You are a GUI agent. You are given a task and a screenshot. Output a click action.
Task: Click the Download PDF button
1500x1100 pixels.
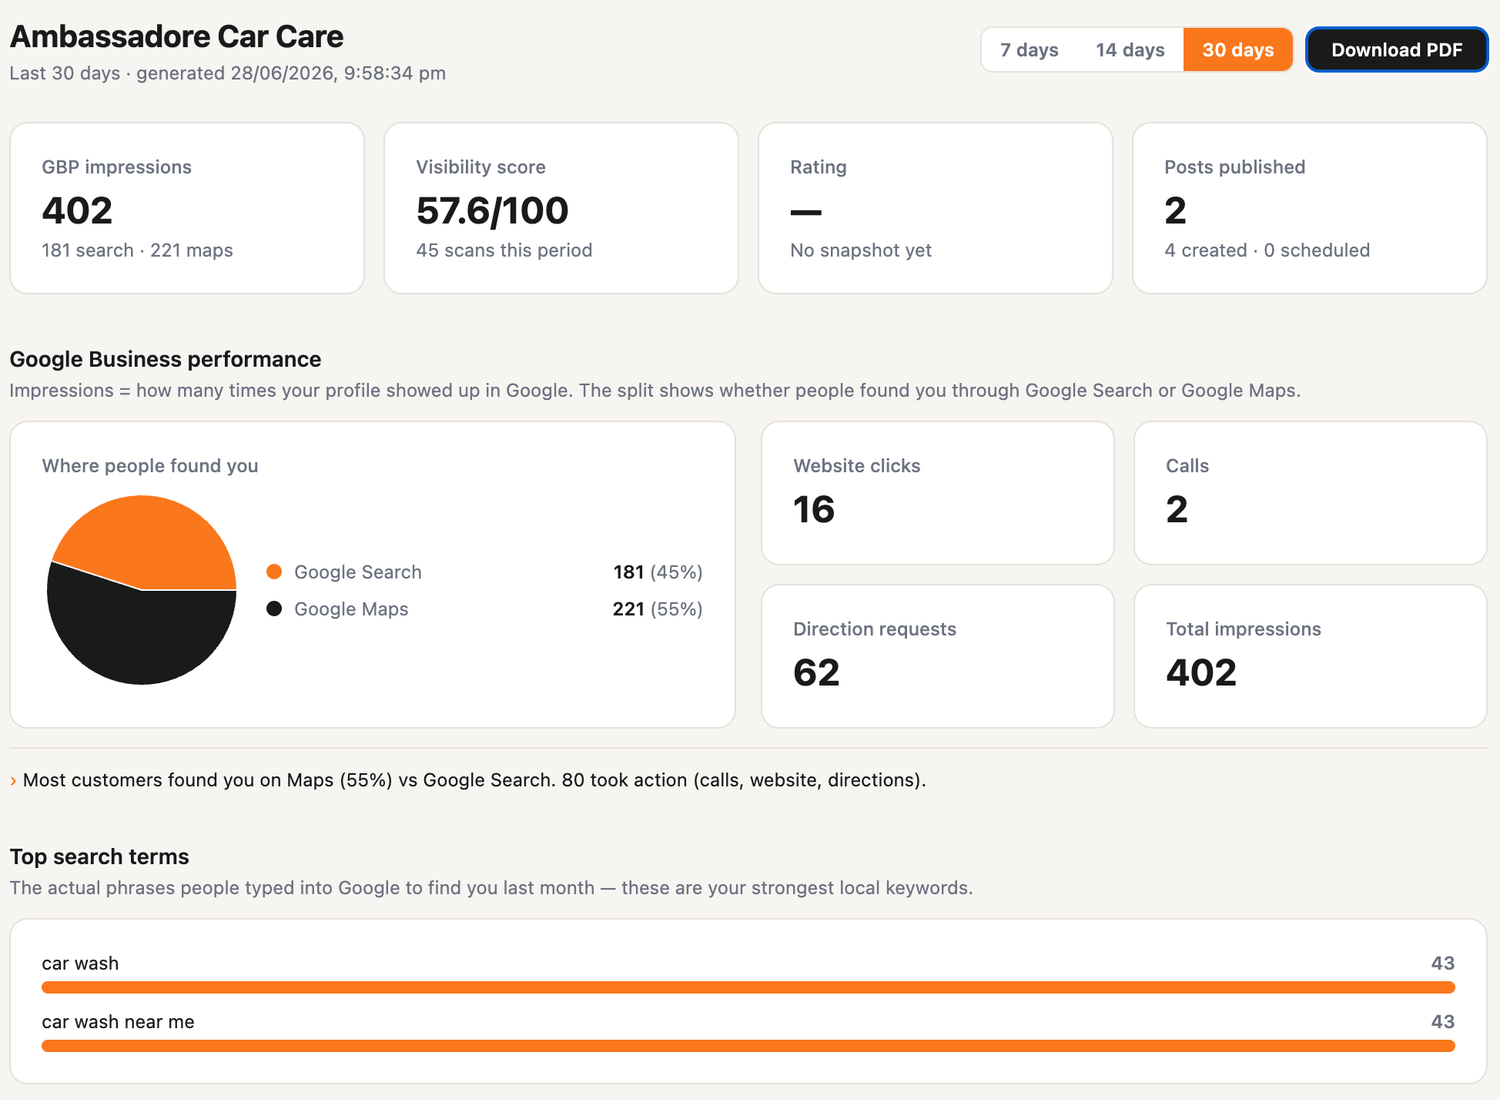coord(1396,50)
